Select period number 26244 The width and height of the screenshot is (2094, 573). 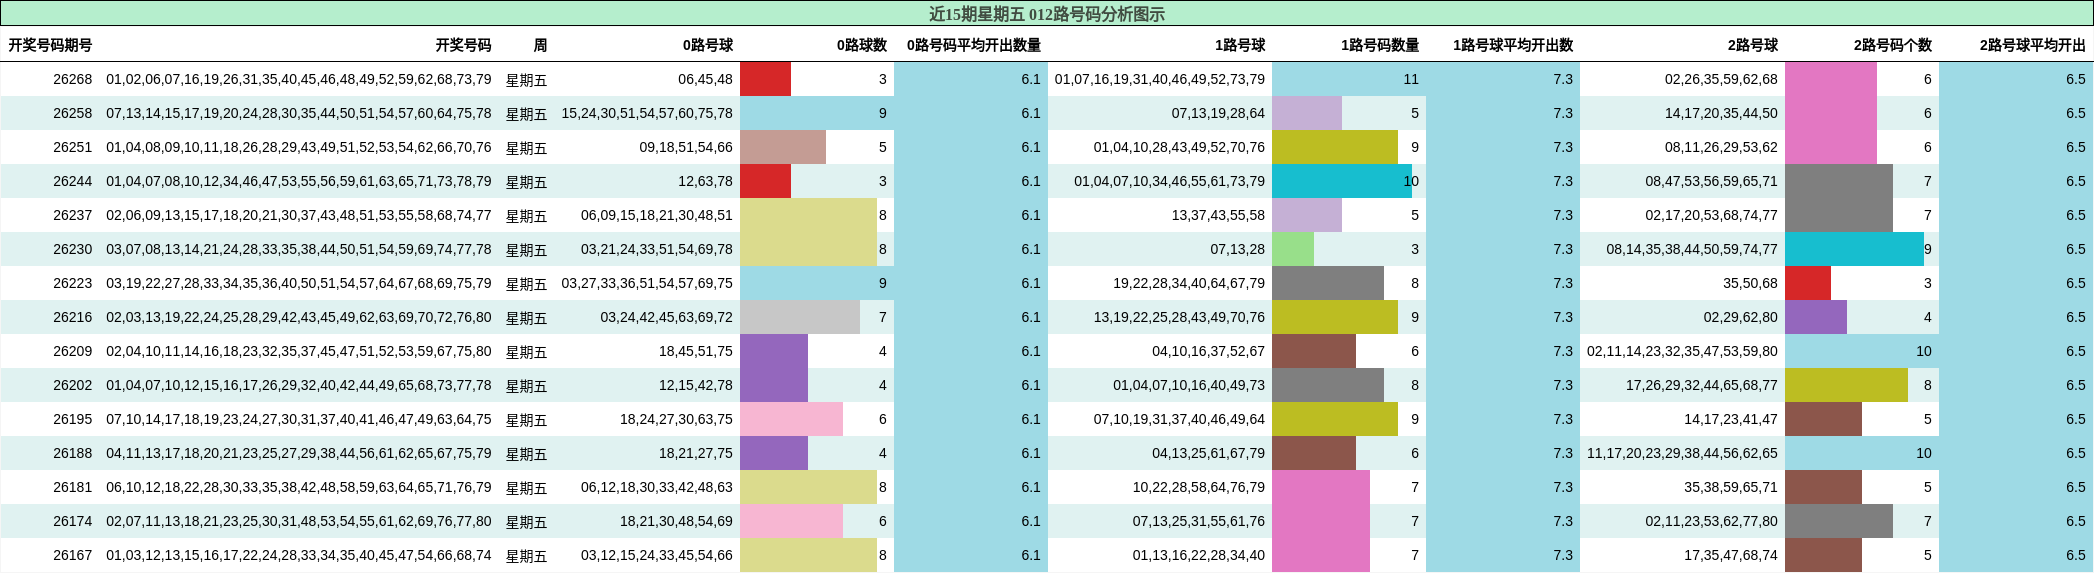click(x=72, y=181)
